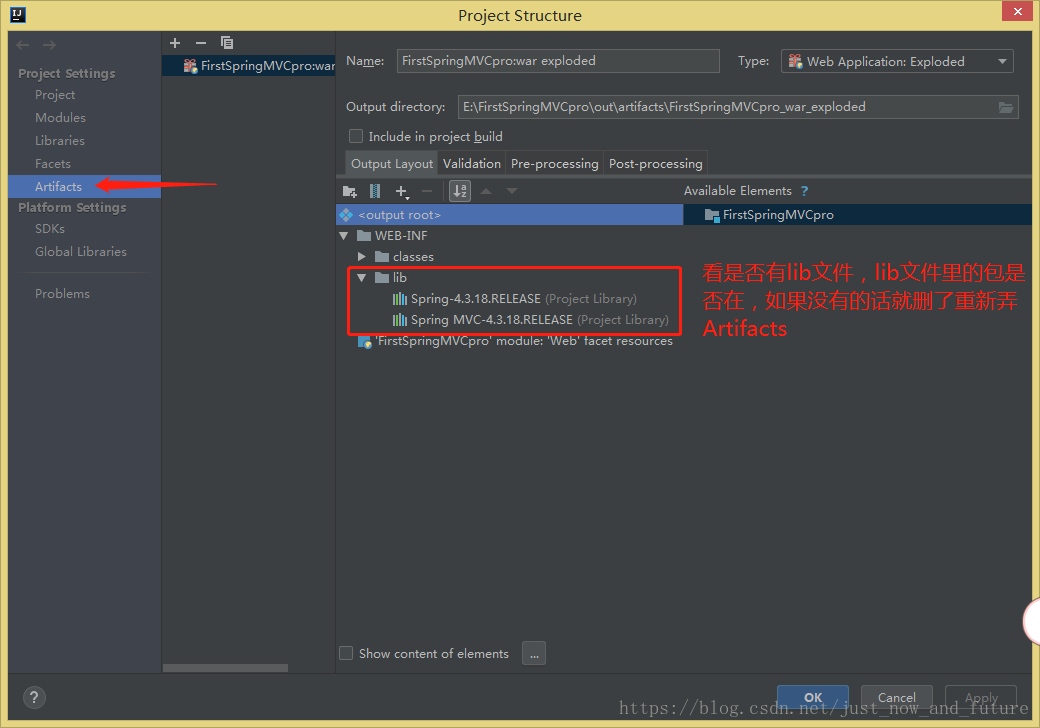The width and height of the screenshot is (1040, 728).
Task: Add a new artifact with plus icon
Action: pos(175,43)
